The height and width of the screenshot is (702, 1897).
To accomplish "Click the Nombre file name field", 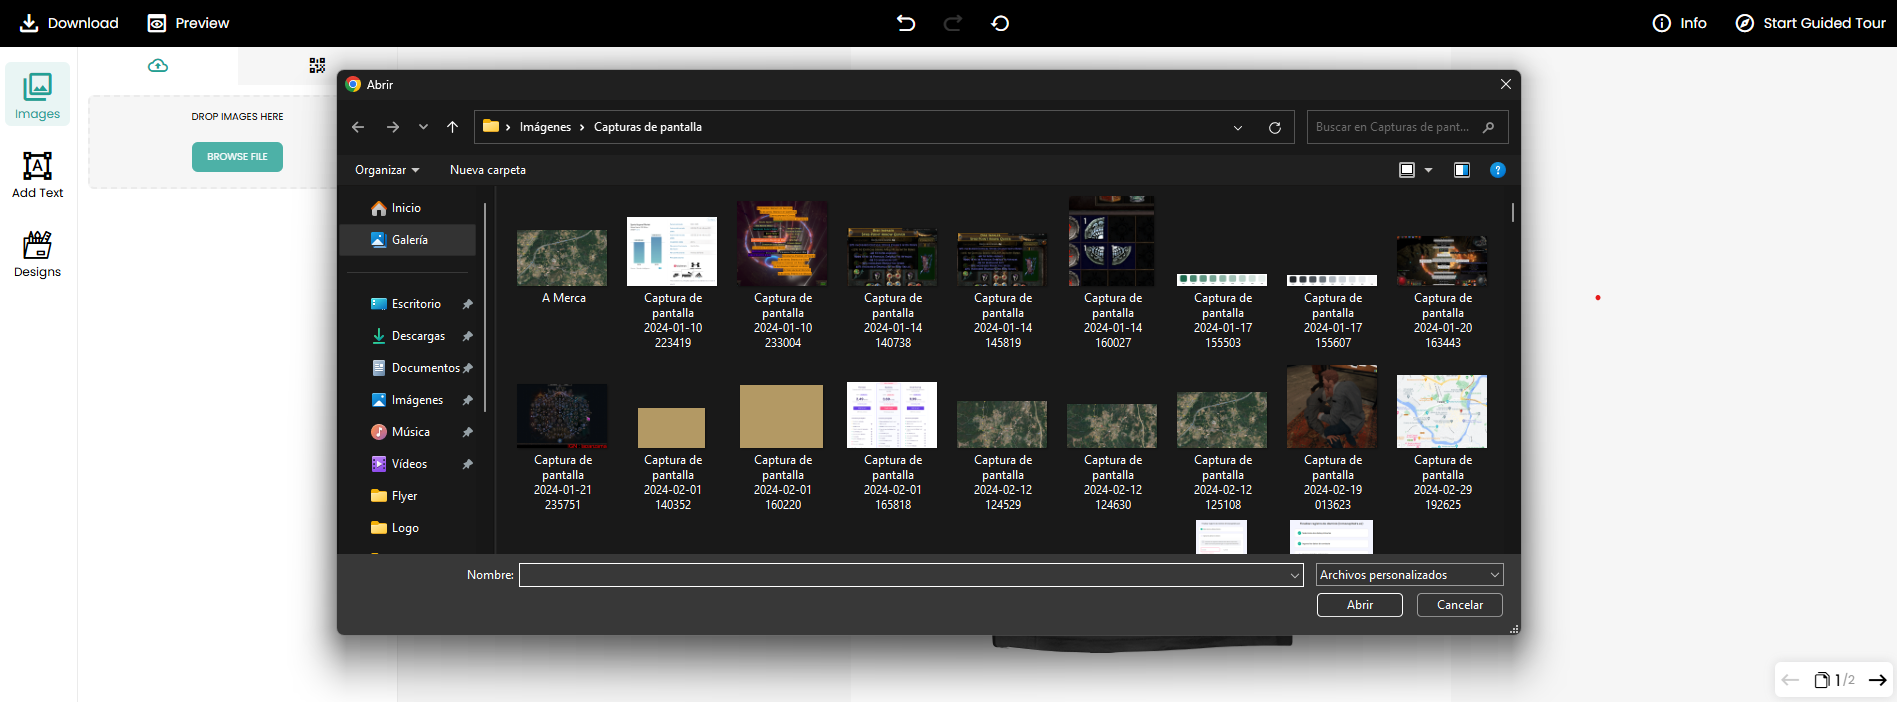I will 904,575.
